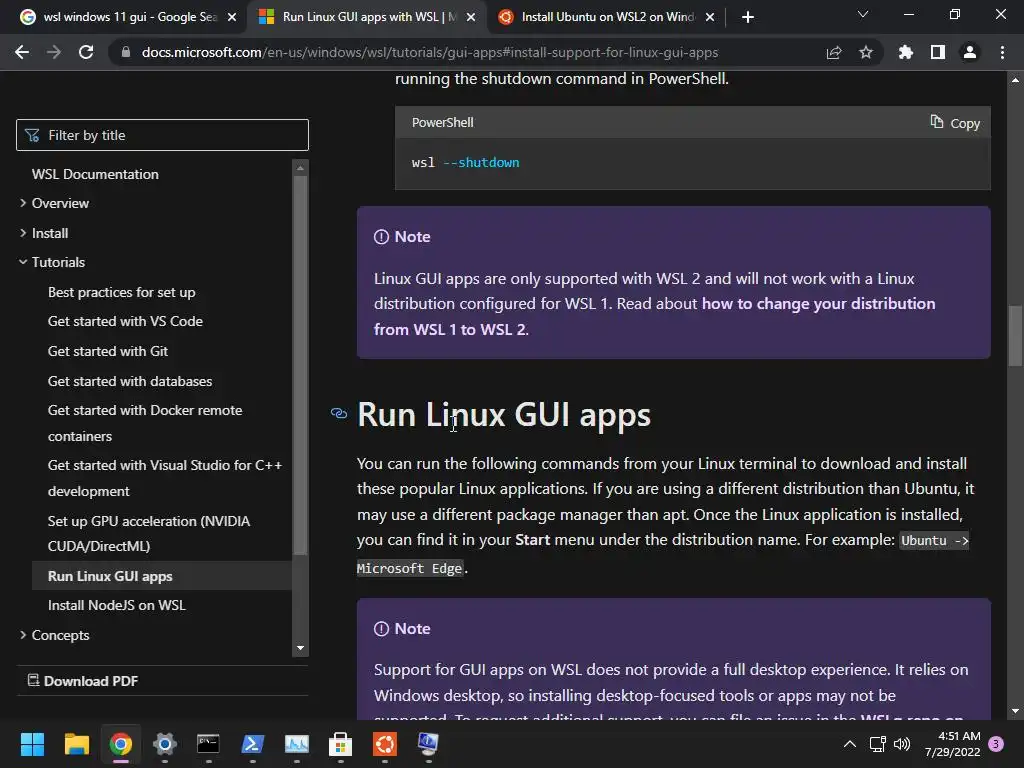Open Settings gear from taskbar
Viewport: 1024px width, 768px height.
[x=165, y=744]
